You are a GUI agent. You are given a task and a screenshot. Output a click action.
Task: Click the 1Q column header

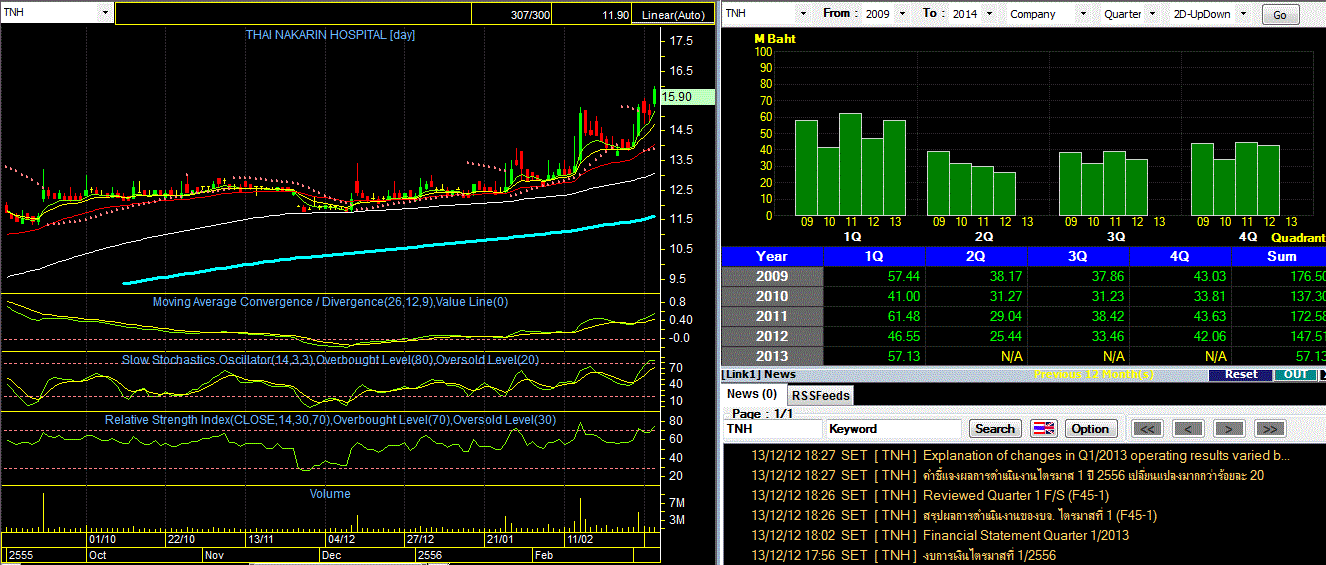tap(874, 257)
